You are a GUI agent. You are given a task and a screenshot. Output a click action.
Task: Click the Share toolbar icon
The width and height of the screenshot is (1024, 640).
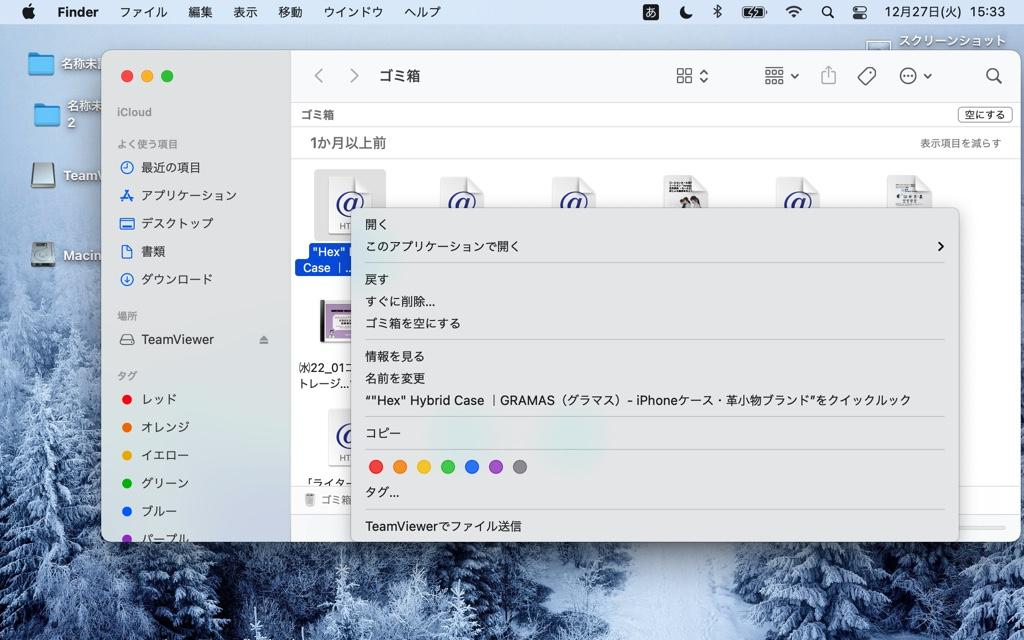tap(828, 76)
